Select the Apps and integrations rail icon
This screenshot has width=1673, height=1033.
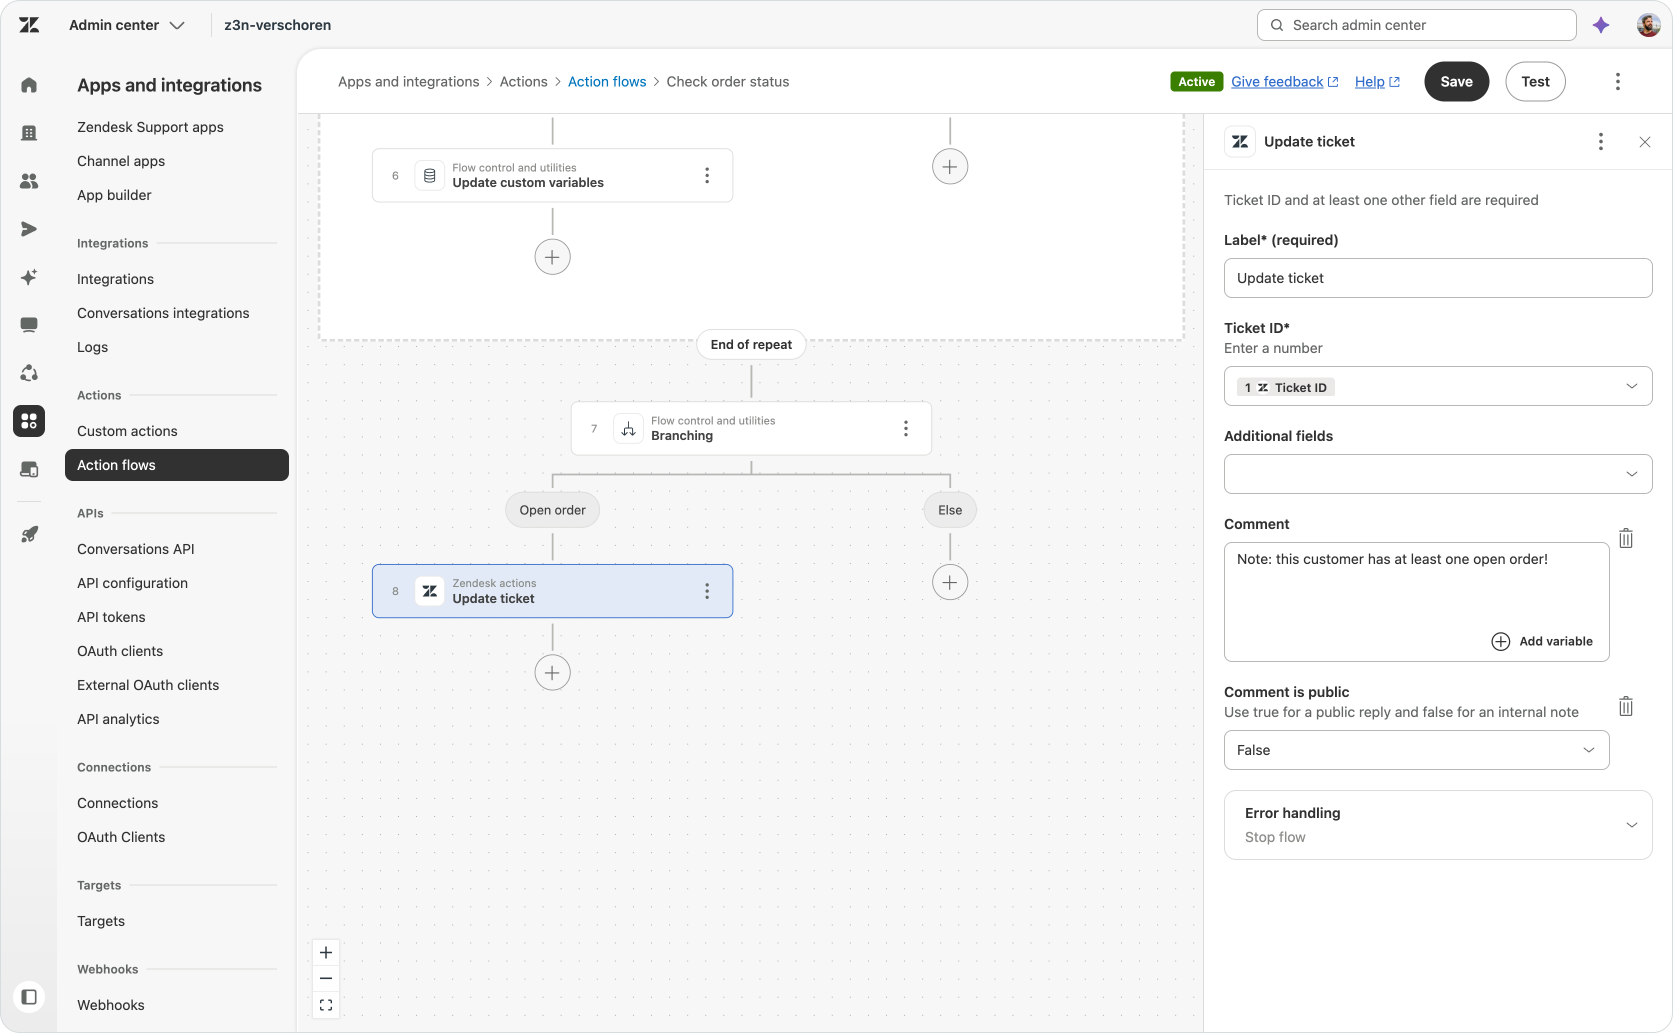pyautogui.click(x=29, y=421)
